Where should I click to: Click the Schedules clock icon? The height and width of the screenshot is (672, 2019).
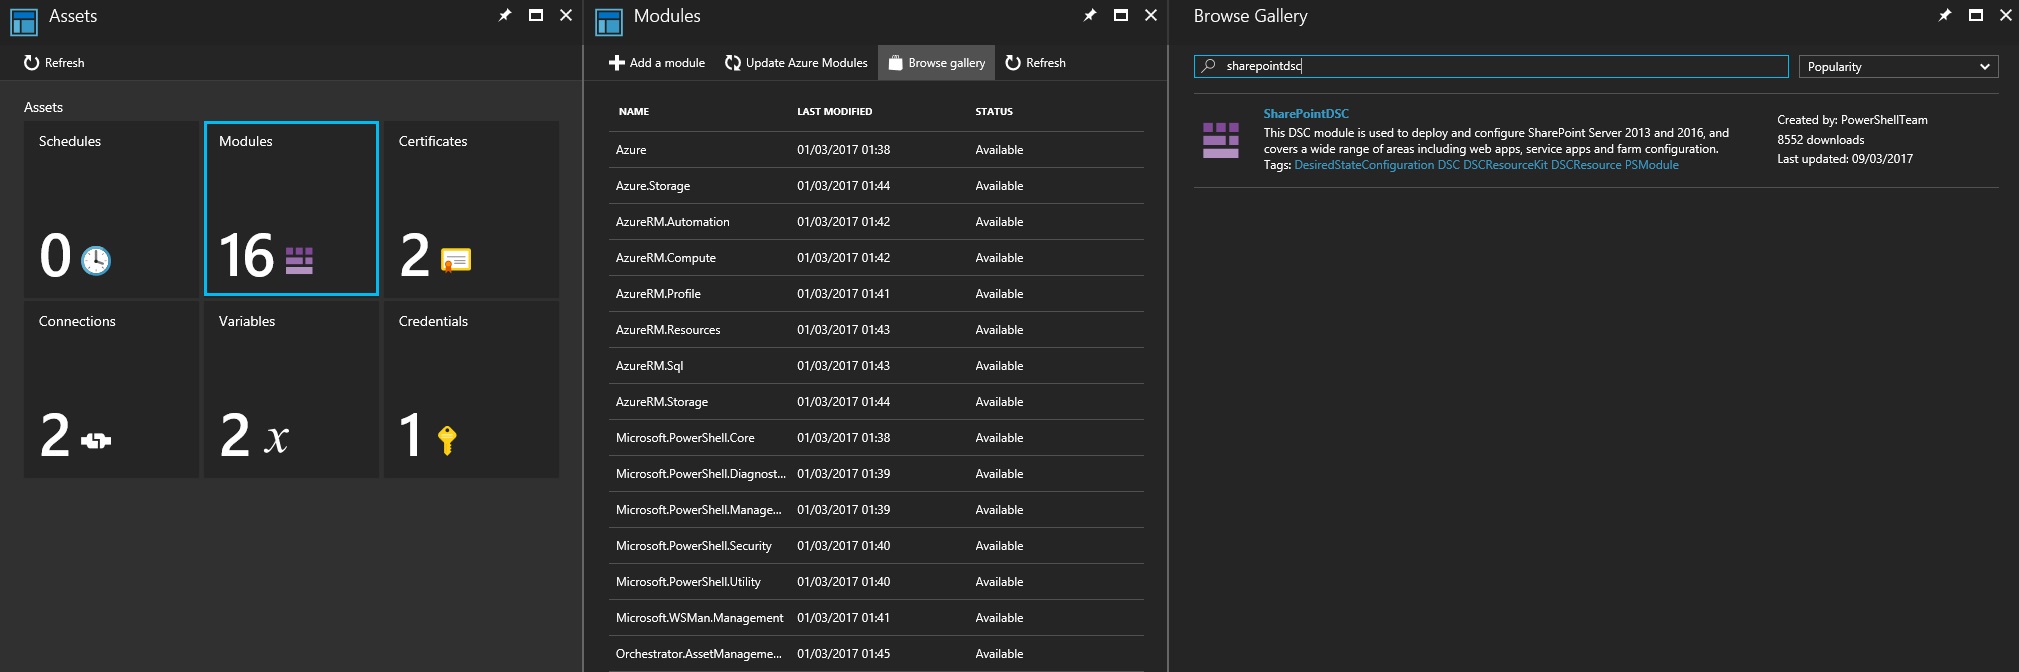click(96, 260)
